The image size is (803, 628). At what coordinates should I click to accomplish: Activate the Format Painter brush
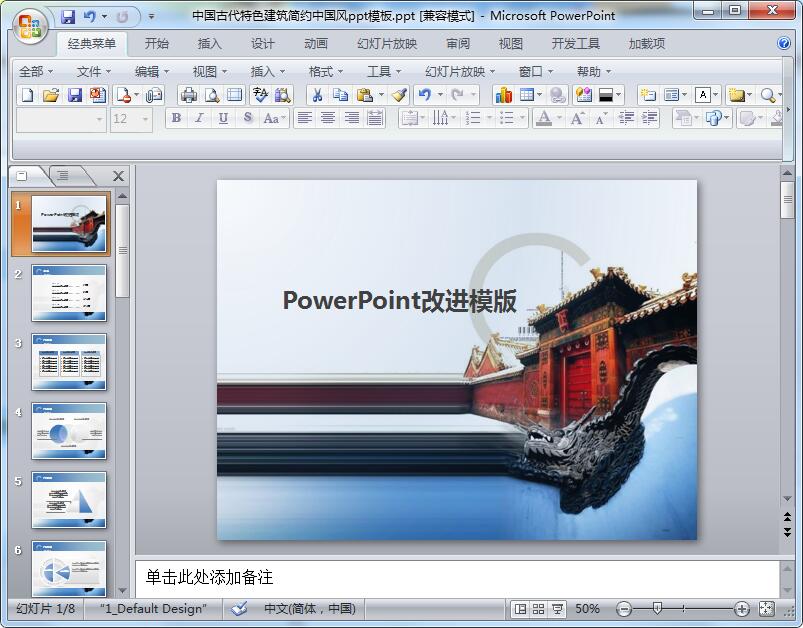399,95
